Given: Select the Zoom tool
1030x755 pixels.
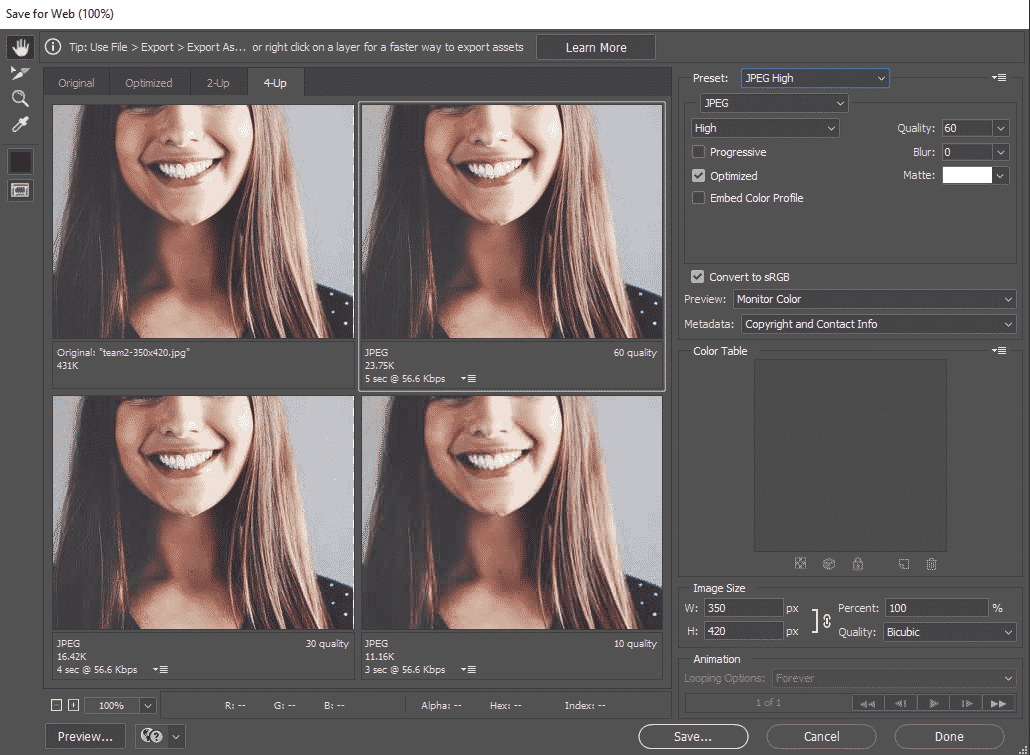Looking at the screenshot, I should click(x=20, y=99).
